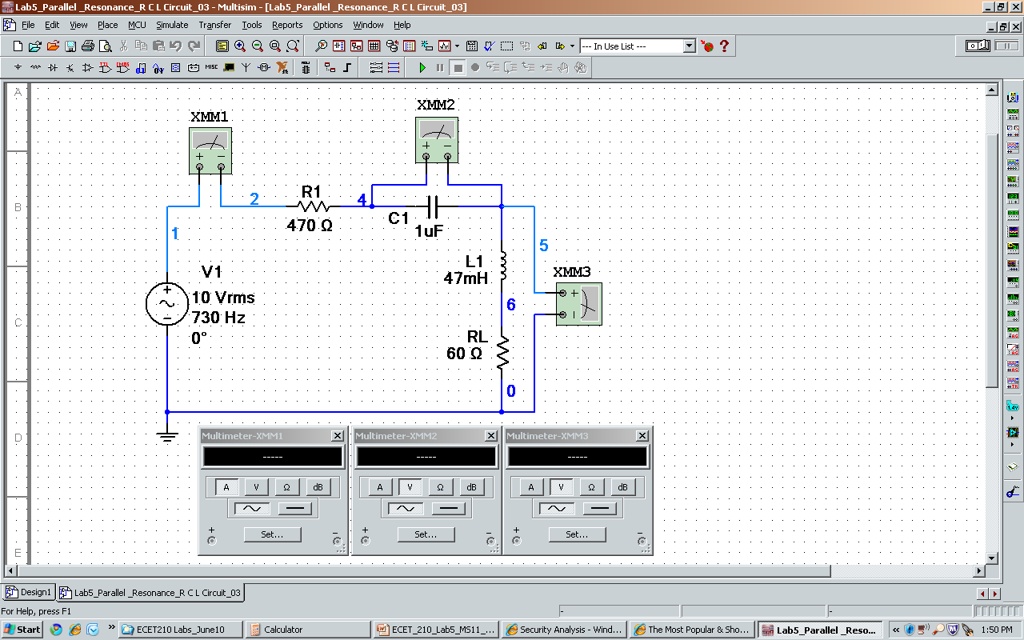Set Multimeter-XMM3 to current measurement A
The width and height of the screenshot is (1024, 640).
[530, 487]
